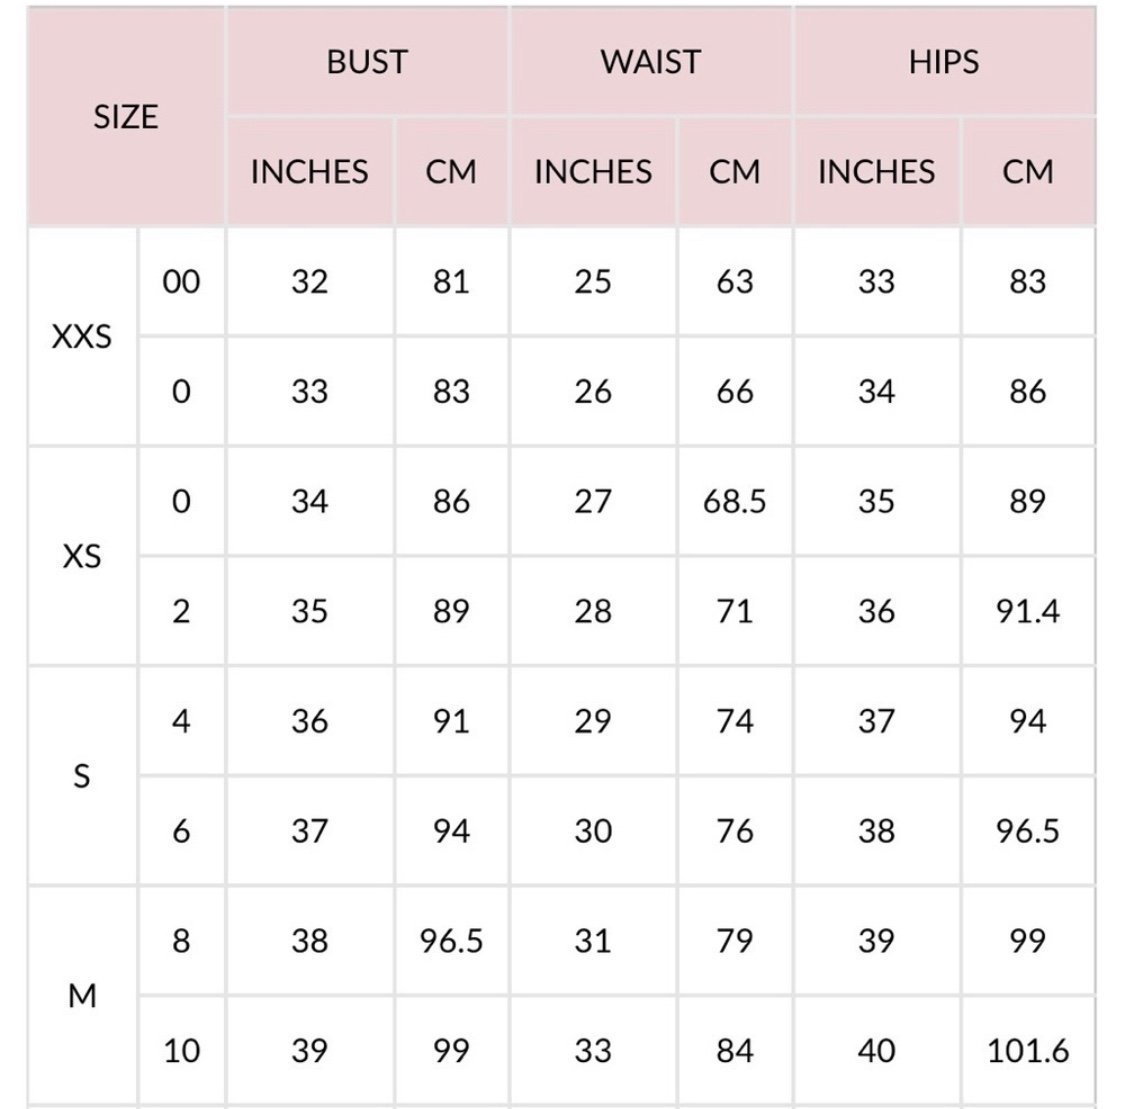Select the numeric size 10 cell
Viewport: 1125px width, 1109px height.
point(182,1051)
